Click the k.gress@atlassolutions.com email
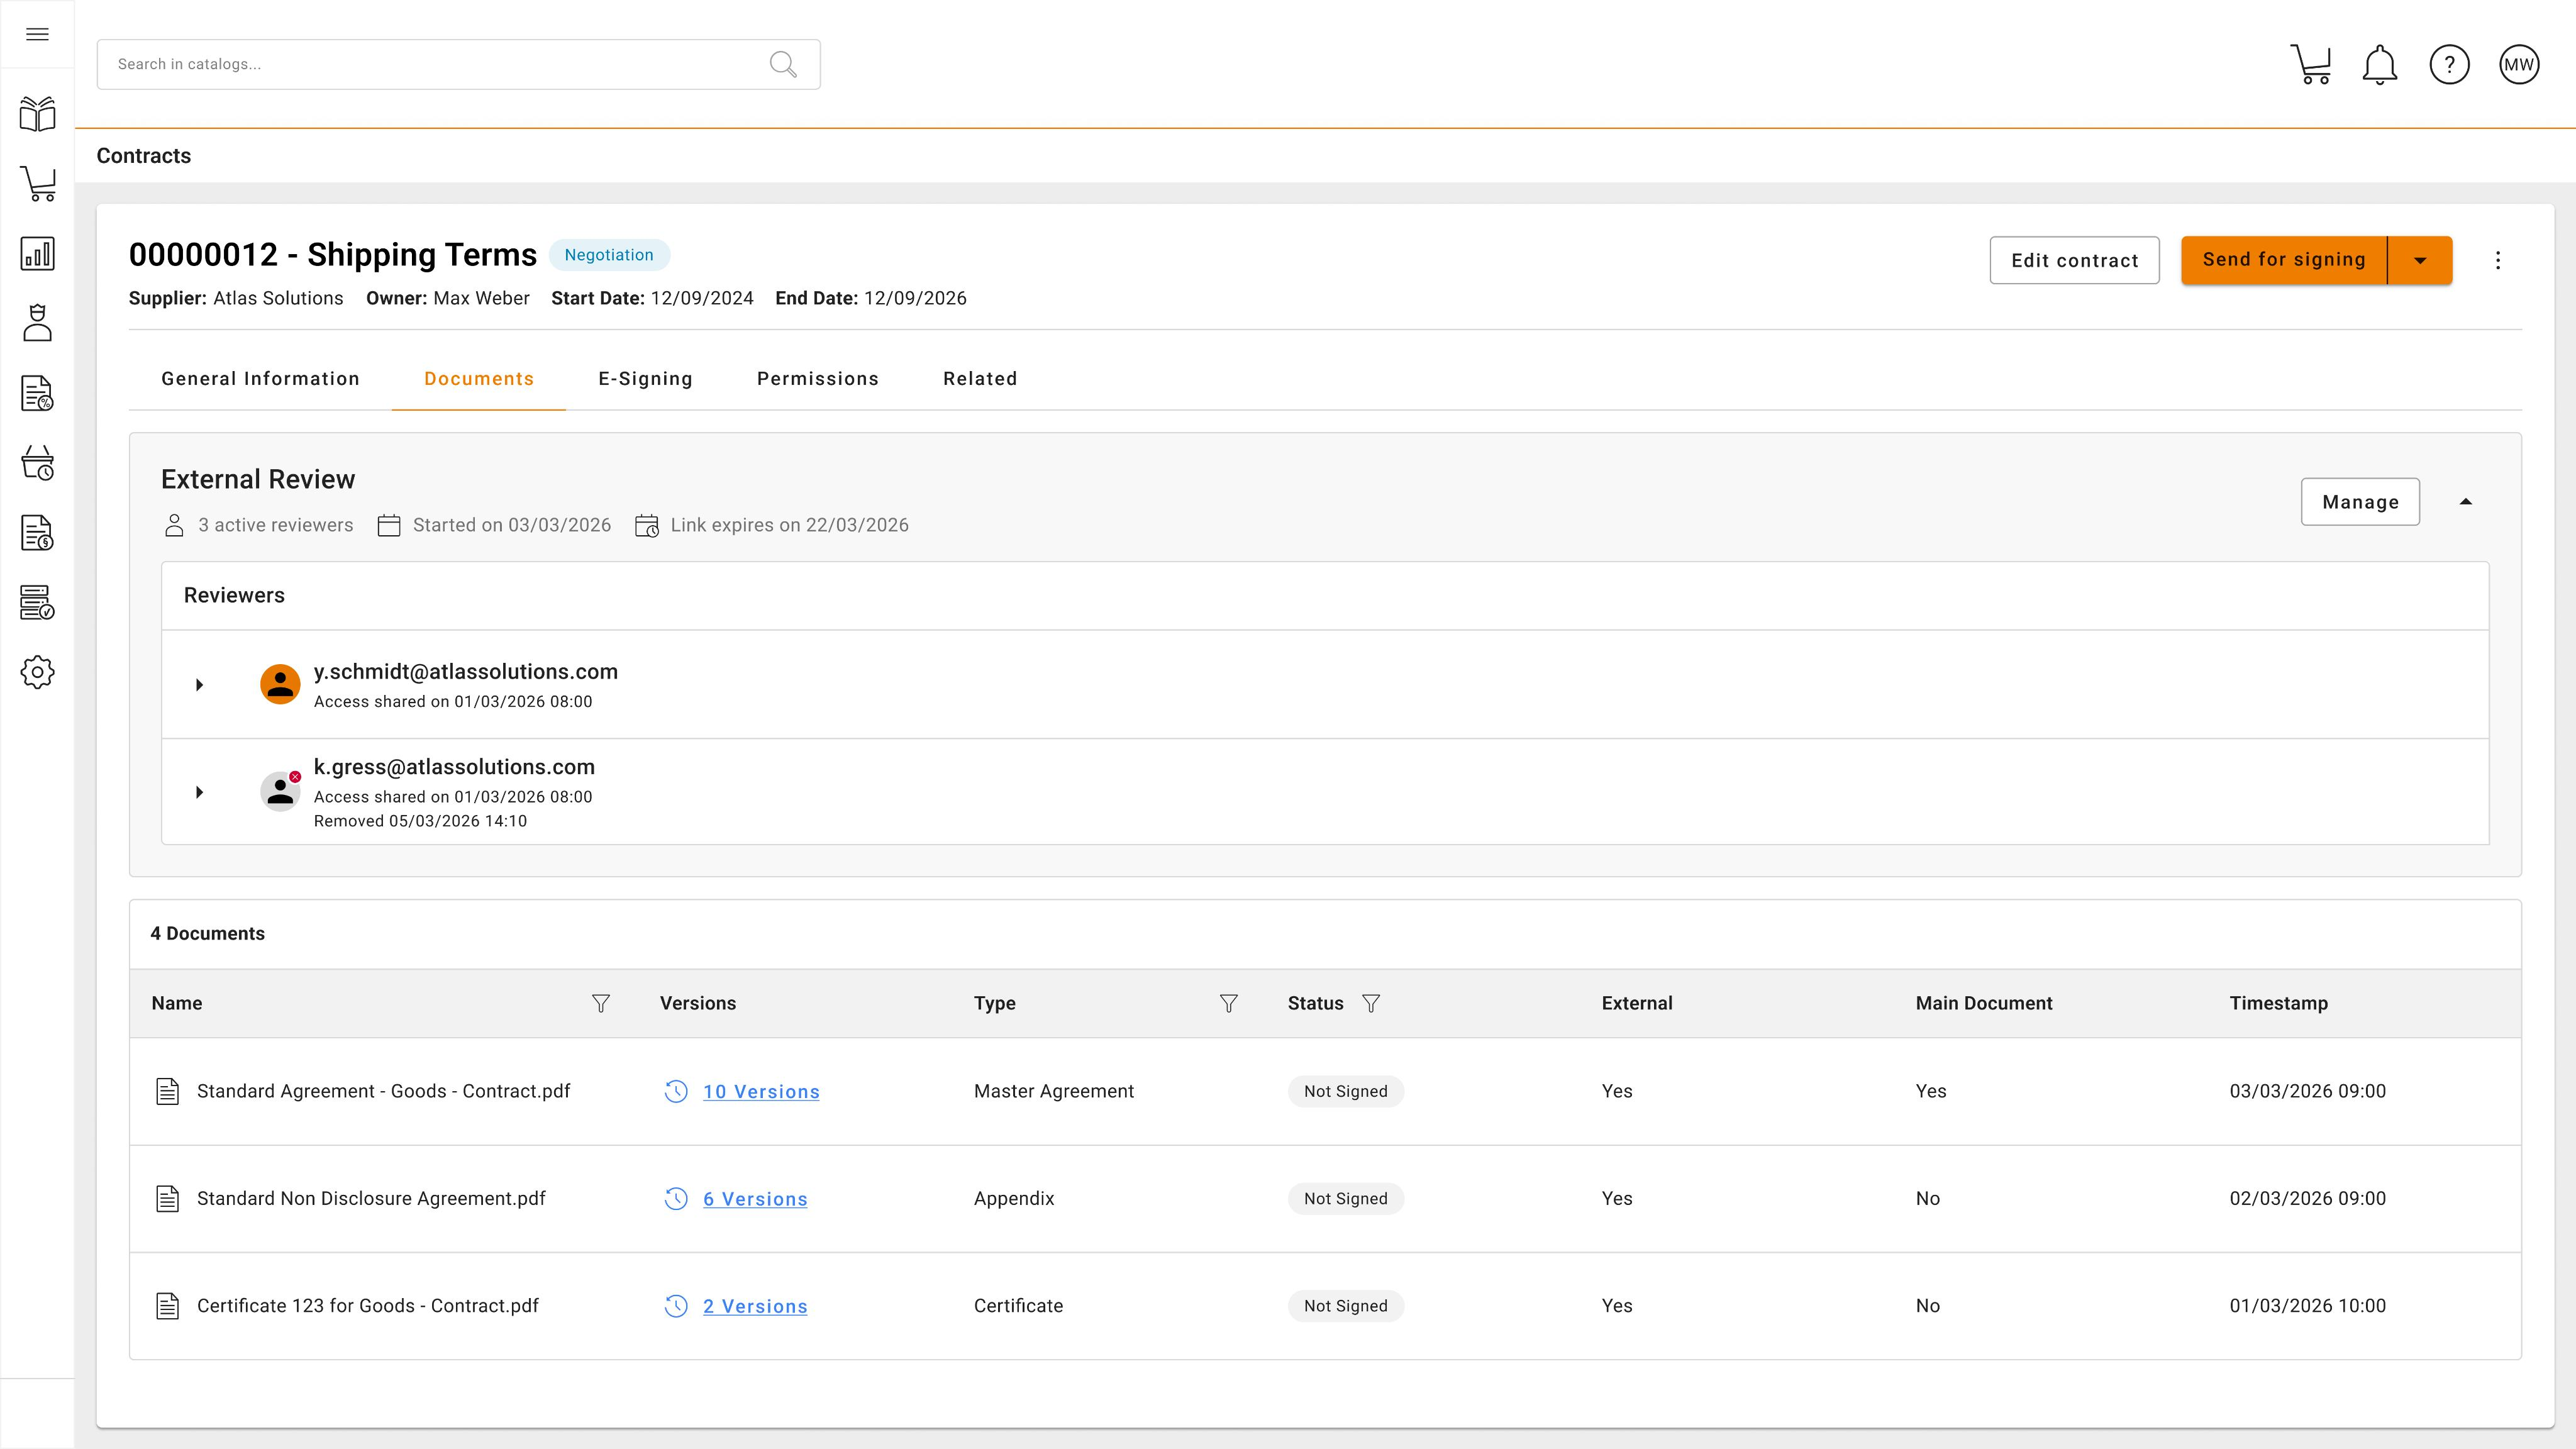The width and height of the screenshot is (2576, 1449). tap(454, 767)
